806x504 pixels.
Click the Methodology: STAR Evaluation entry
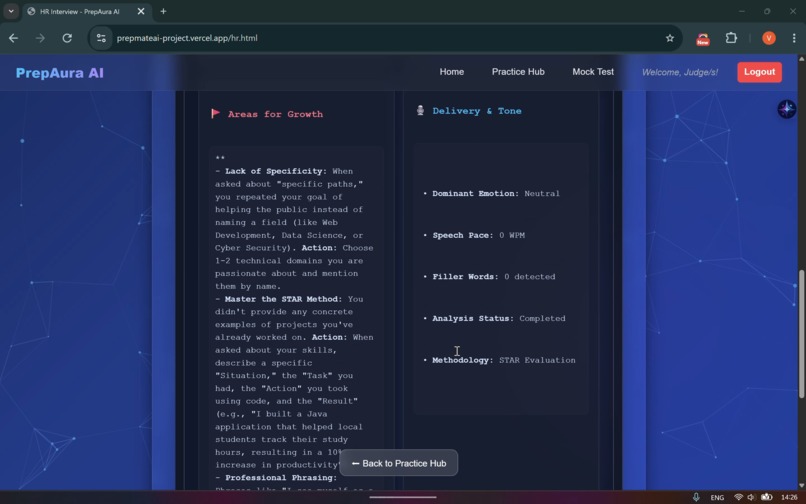[504, 360]
